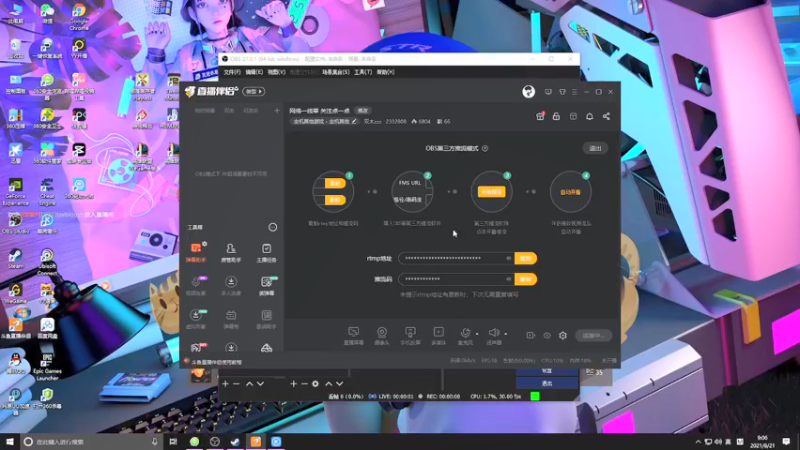Copy the rtmp address
Image resolution: width=800 pixels, height=450 pixels.
point(526,258)
